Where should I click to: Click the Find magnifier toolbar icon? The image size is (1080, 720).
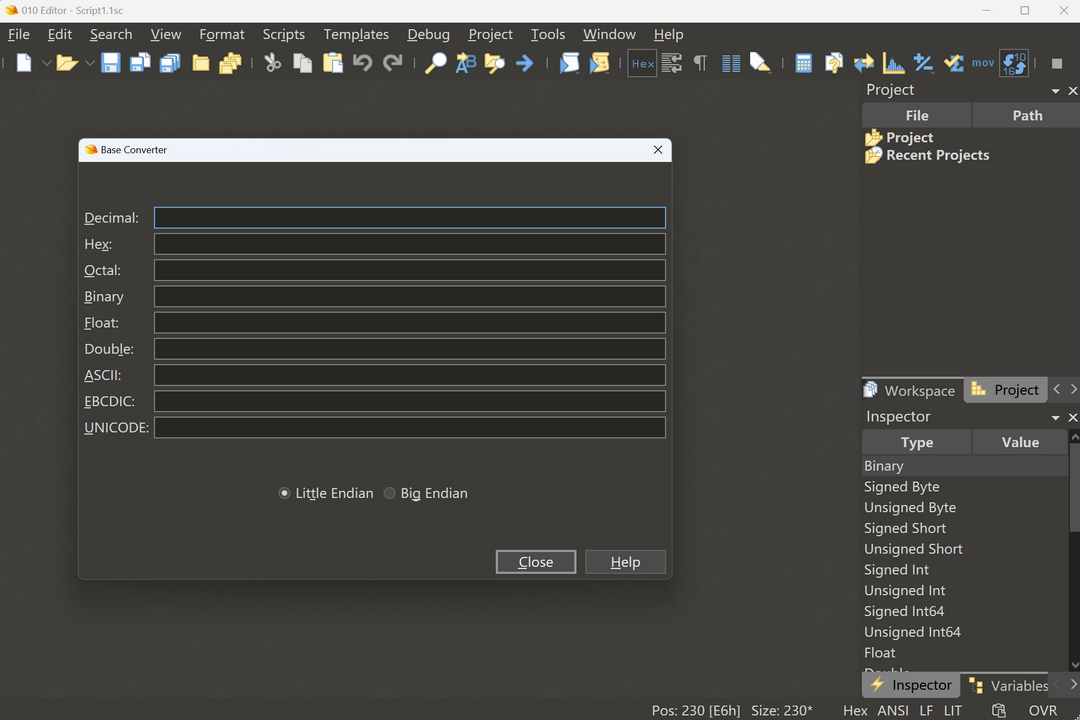click(435, 63)
